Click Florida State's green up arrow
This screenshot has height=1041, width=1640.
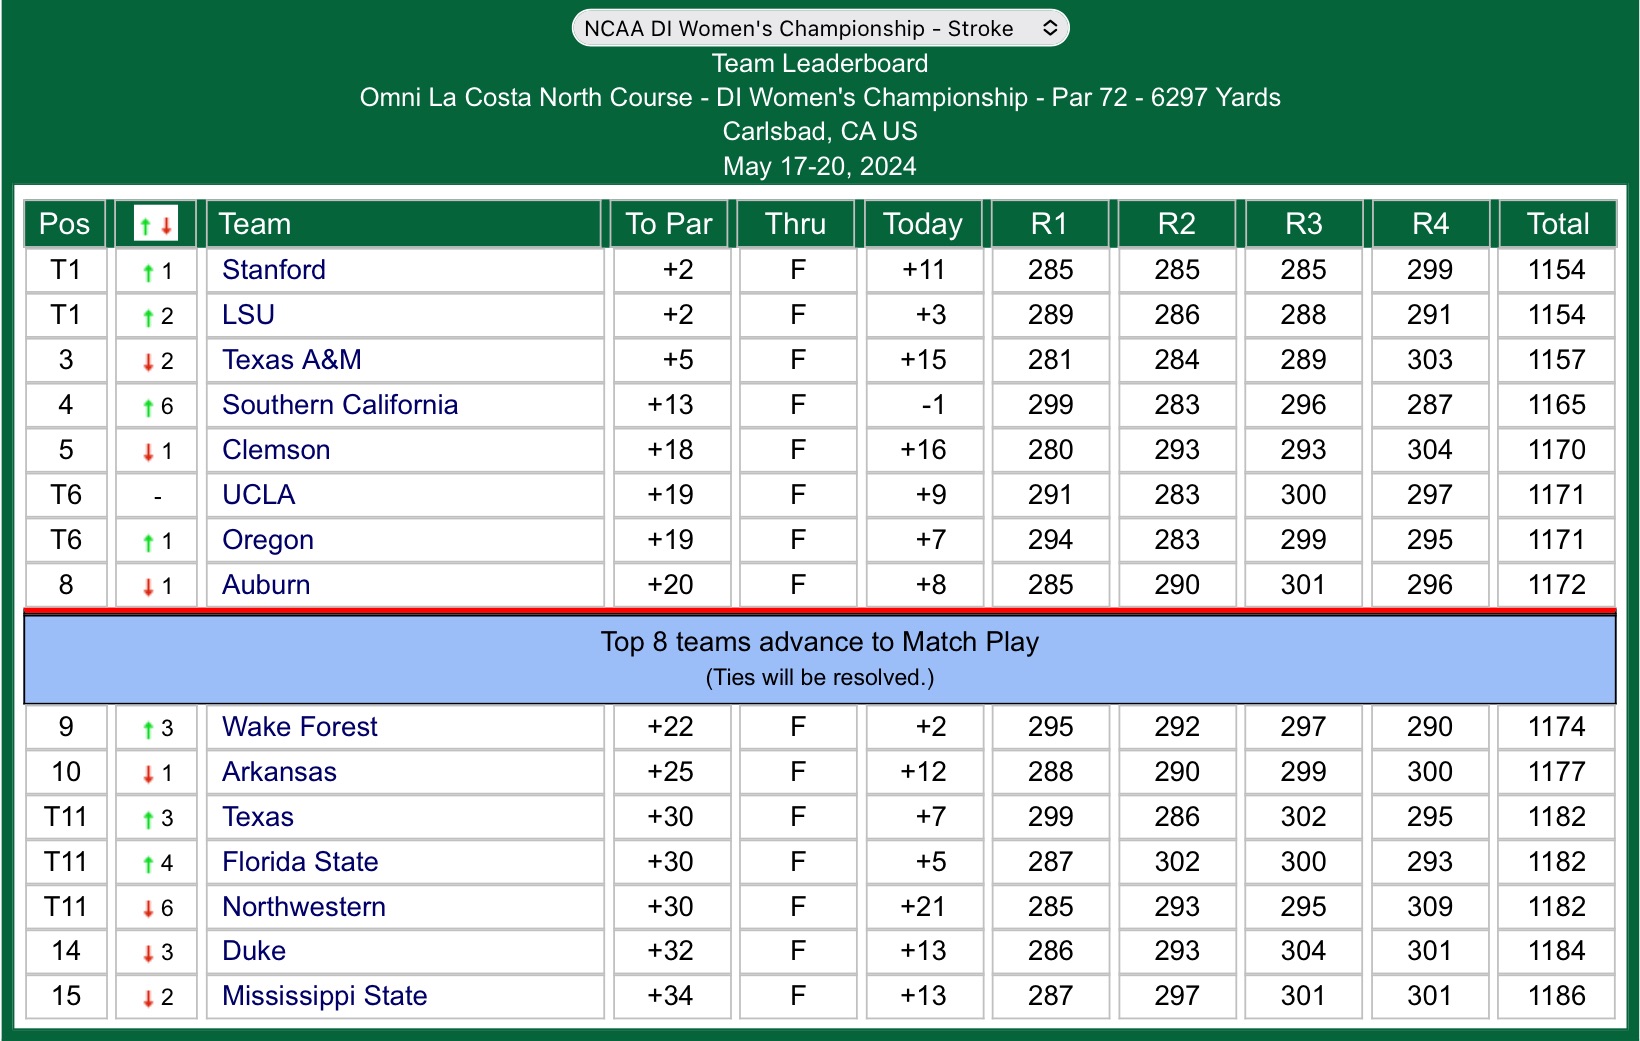[x=148, y=863]
